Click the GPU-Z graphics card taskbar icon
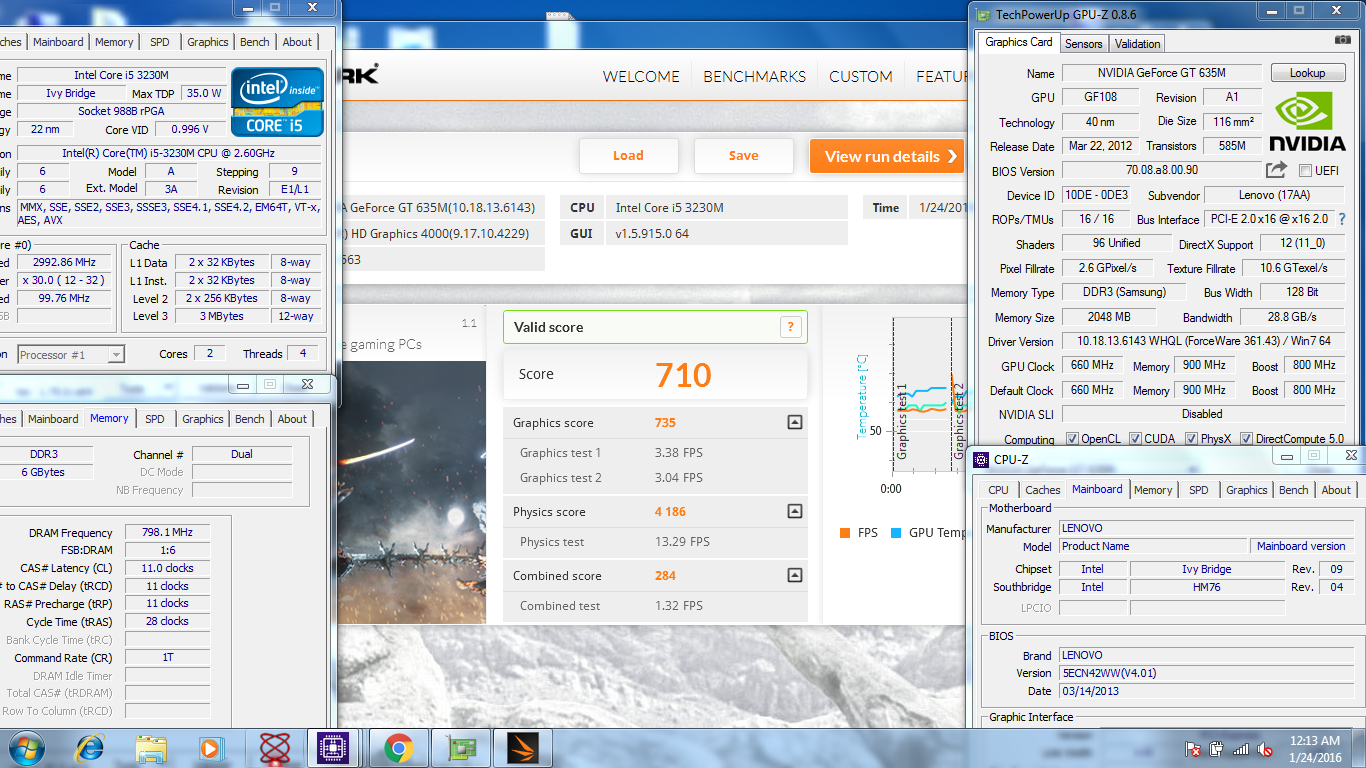This screenshot has width=1366, height=768. [462, 748]
